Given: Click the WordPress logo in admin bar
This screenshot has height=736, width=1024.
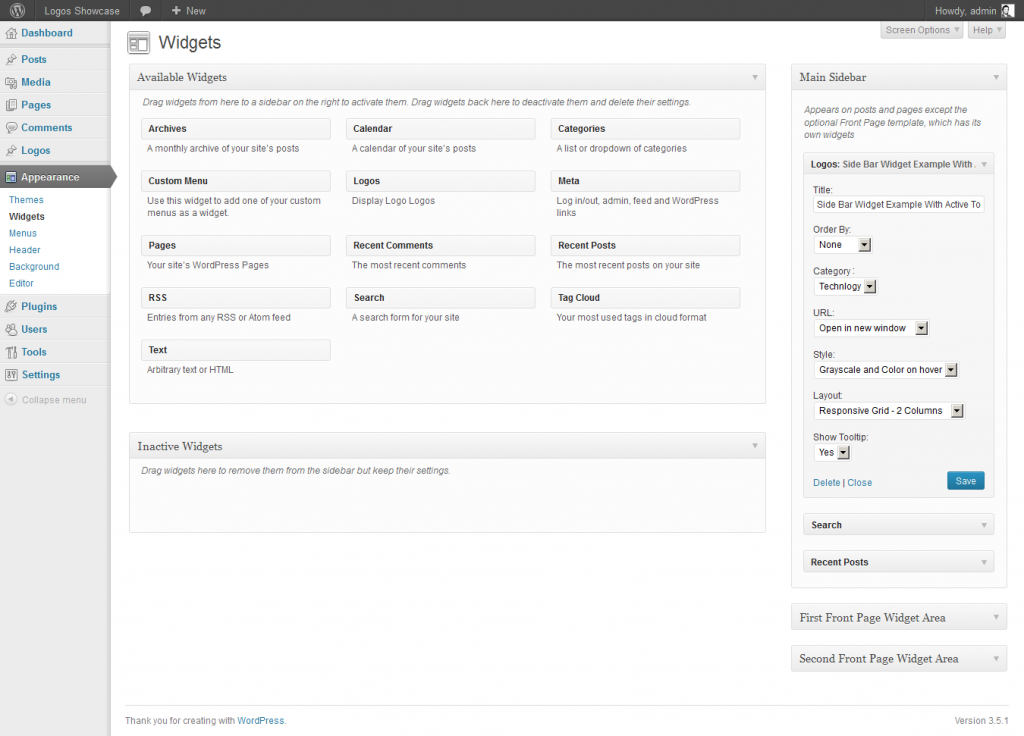Looking at the screenshot, I should [17, 11].
